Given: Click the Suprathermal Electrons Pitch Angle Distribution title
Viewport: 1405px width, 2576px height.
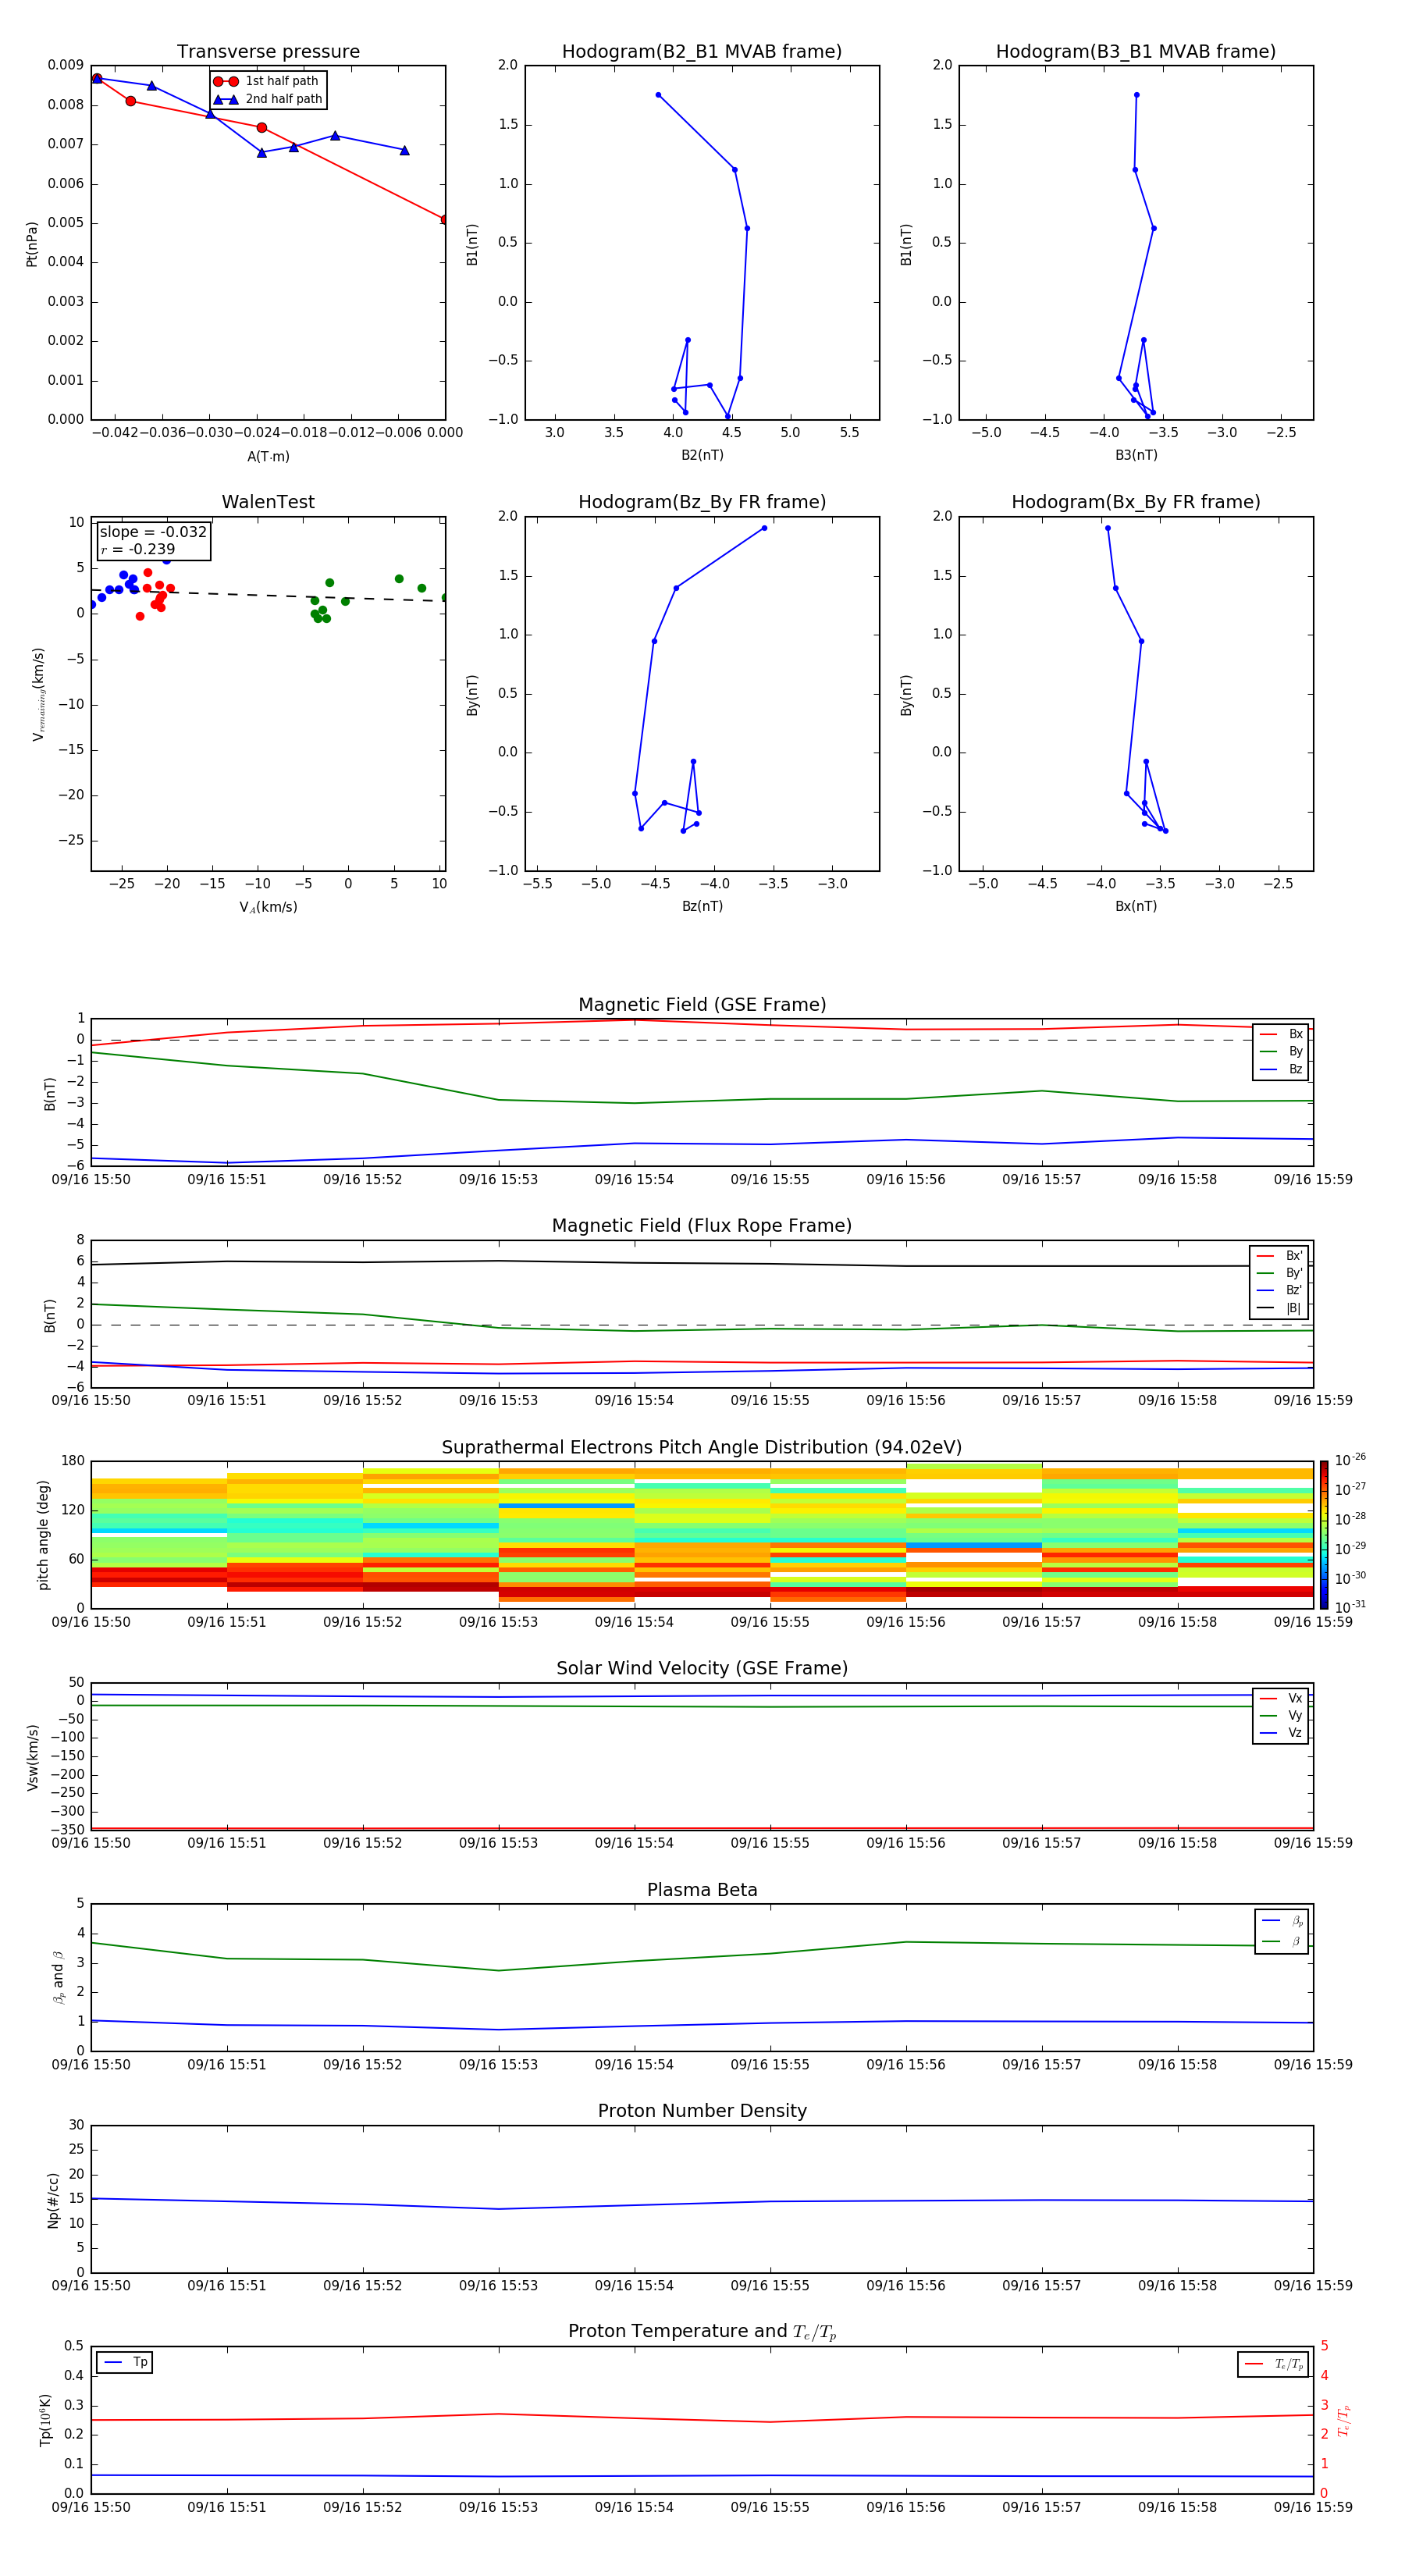Looking at the screenshot, I should point(702,1447).
